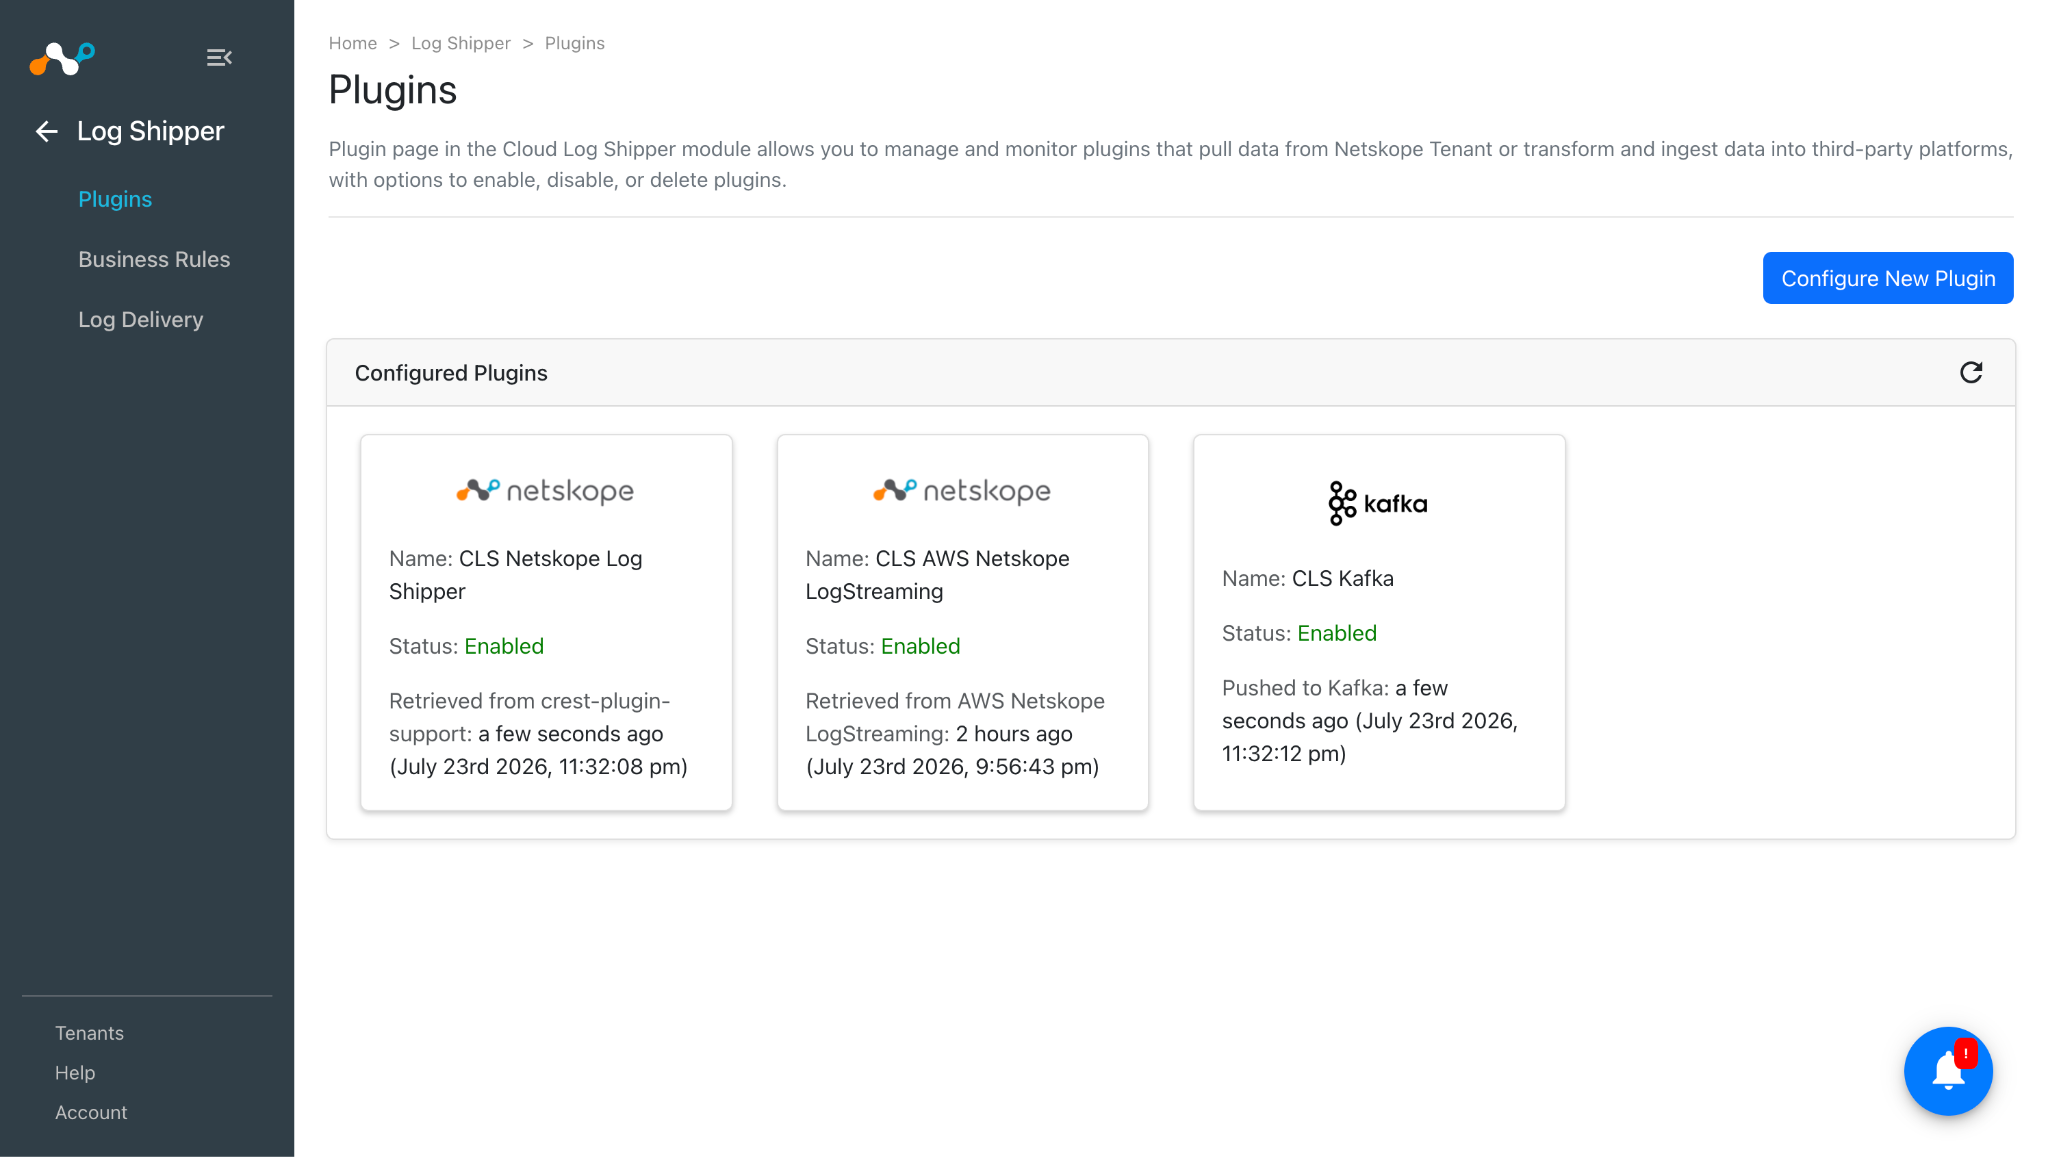Open Tenants in the sidebar footer
This screenshot has width=2048, height=1157.
(x=89, y=1033)
